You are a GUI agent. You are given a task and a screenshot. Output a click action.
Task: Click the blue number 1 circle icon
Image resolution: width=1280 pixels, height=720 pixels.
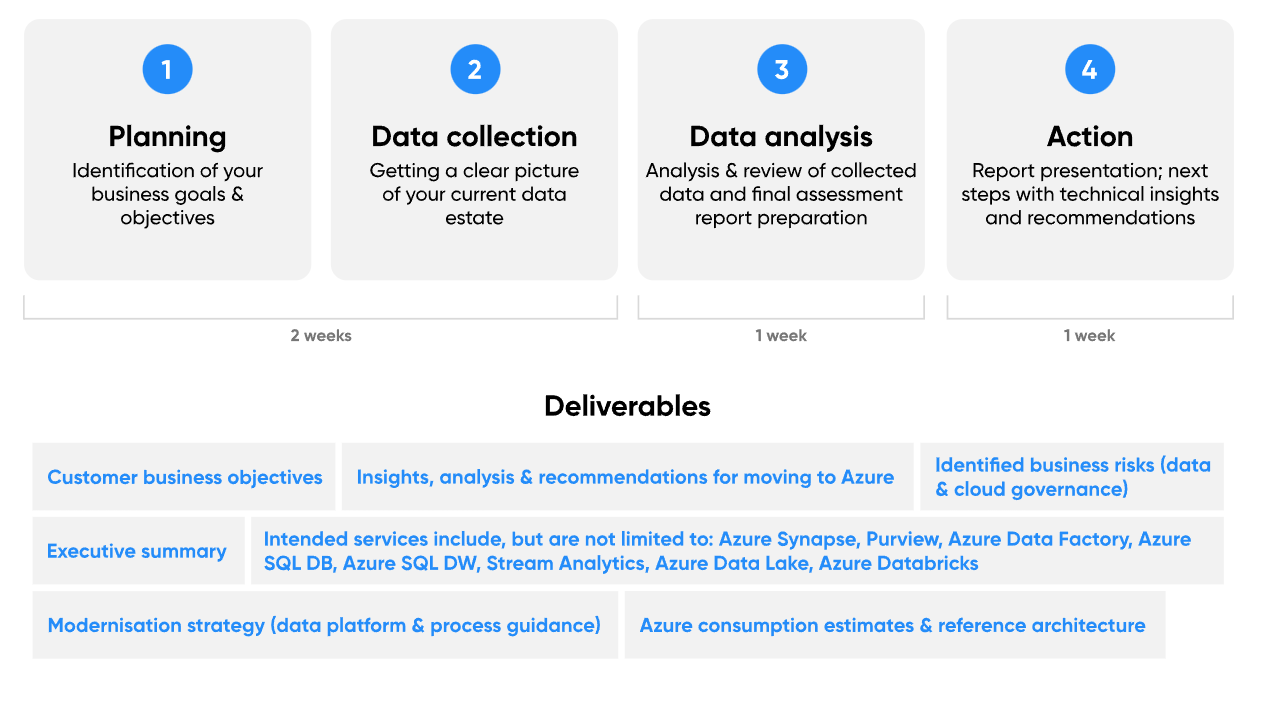point(167,69)
